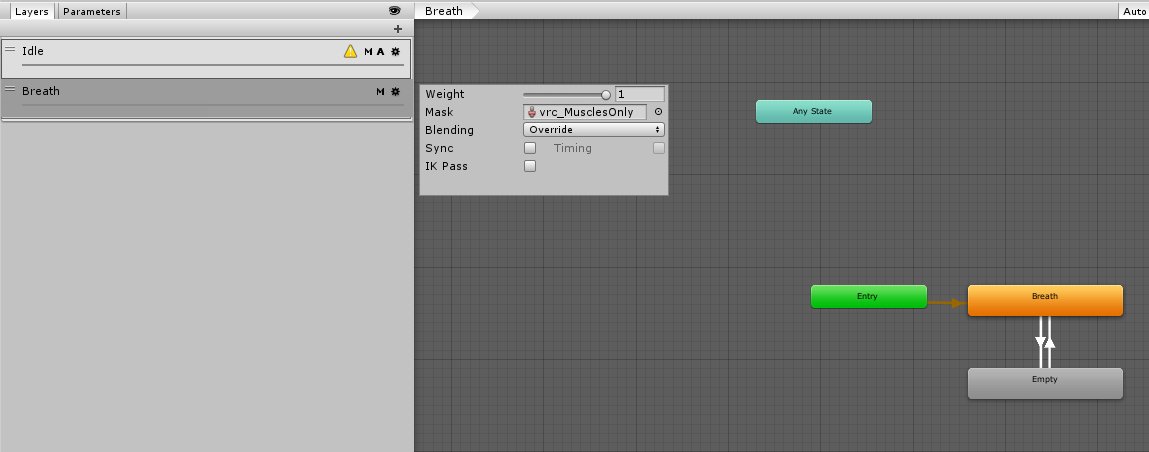The width and height of the screenshot is (1149, 452).
Task: Switch to the Parameters tab
Action: [92, 11]
